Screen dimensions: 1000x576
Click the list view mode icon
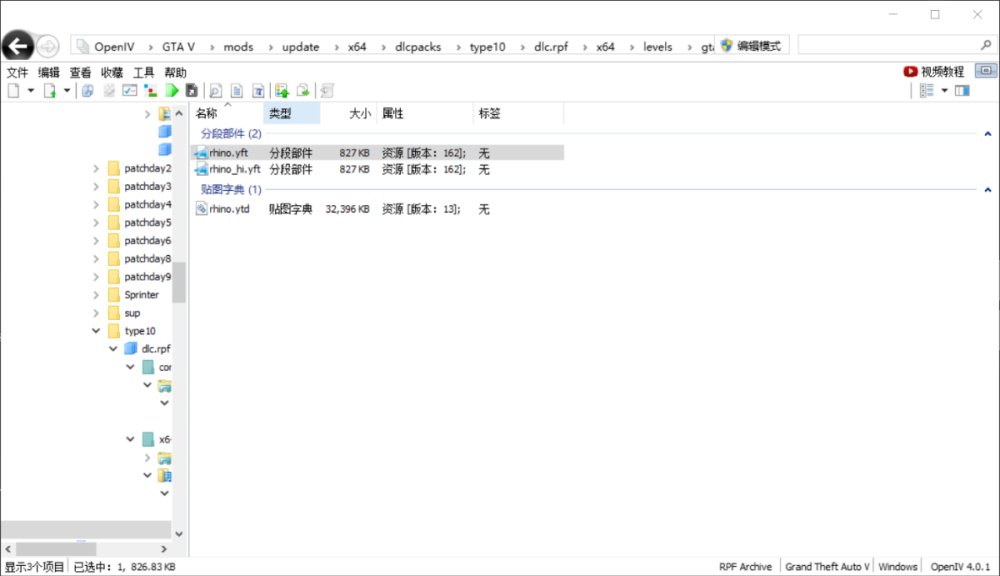926,90
